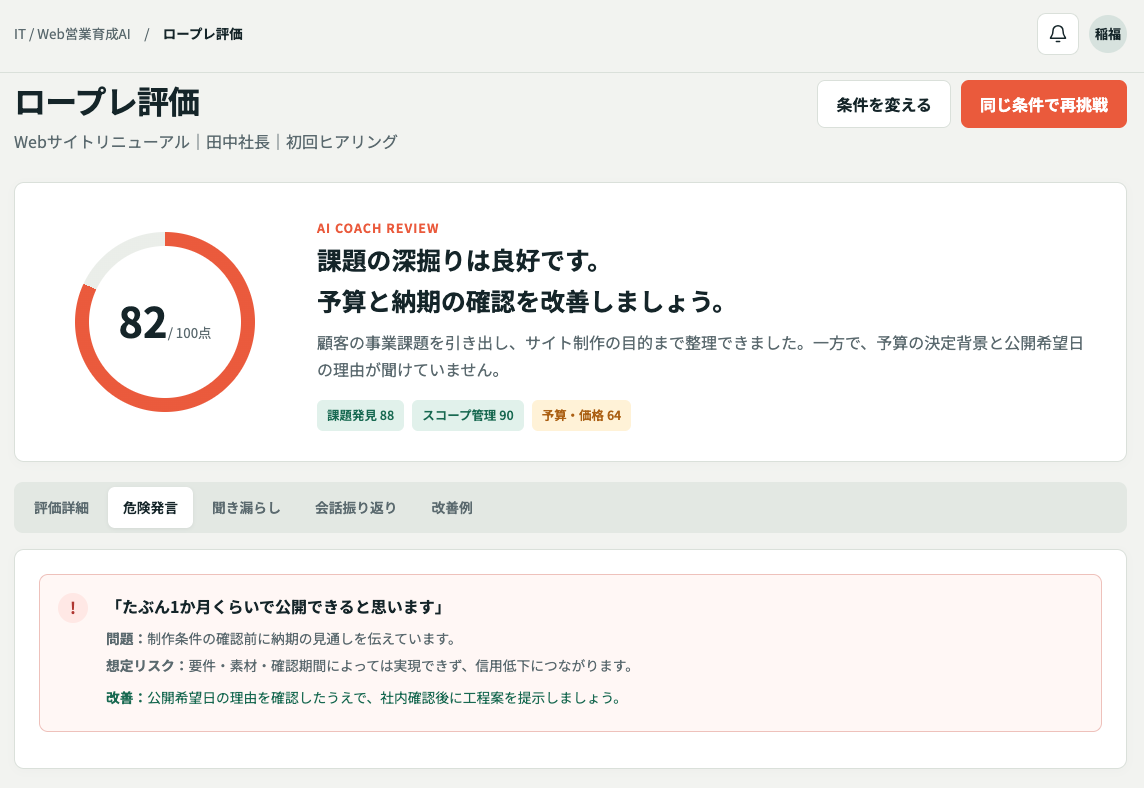Click the 課題の深掘りは良好です headline

(458, 260)
